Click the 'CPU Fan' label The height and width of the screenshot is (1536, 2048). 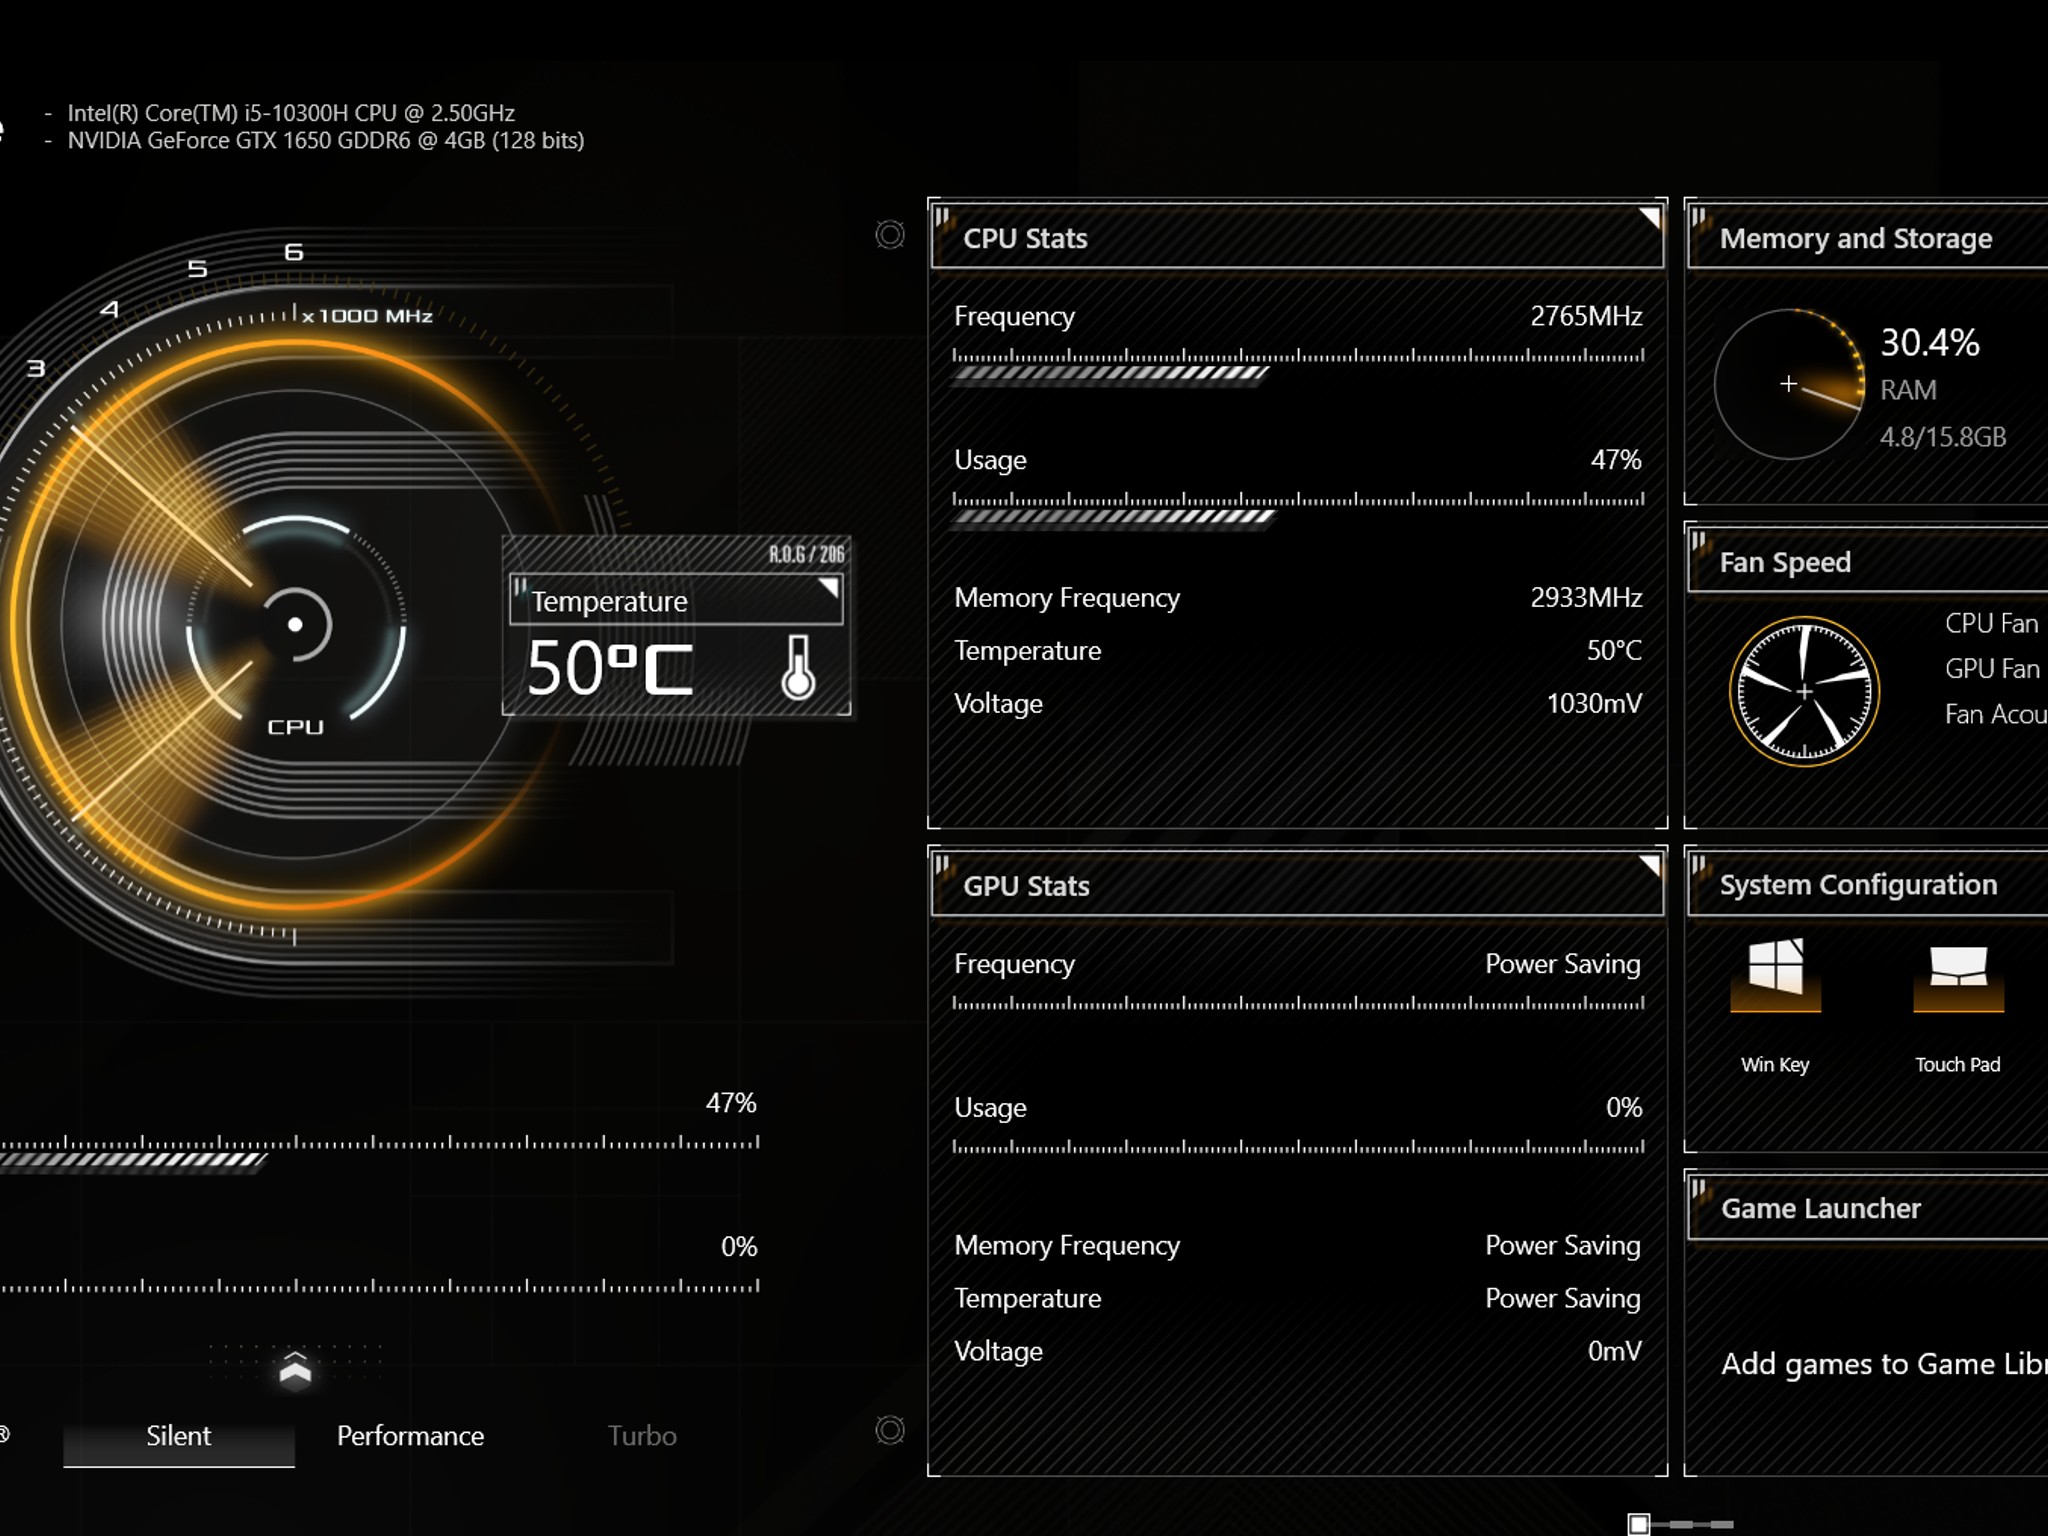(x=1992, y=624)
